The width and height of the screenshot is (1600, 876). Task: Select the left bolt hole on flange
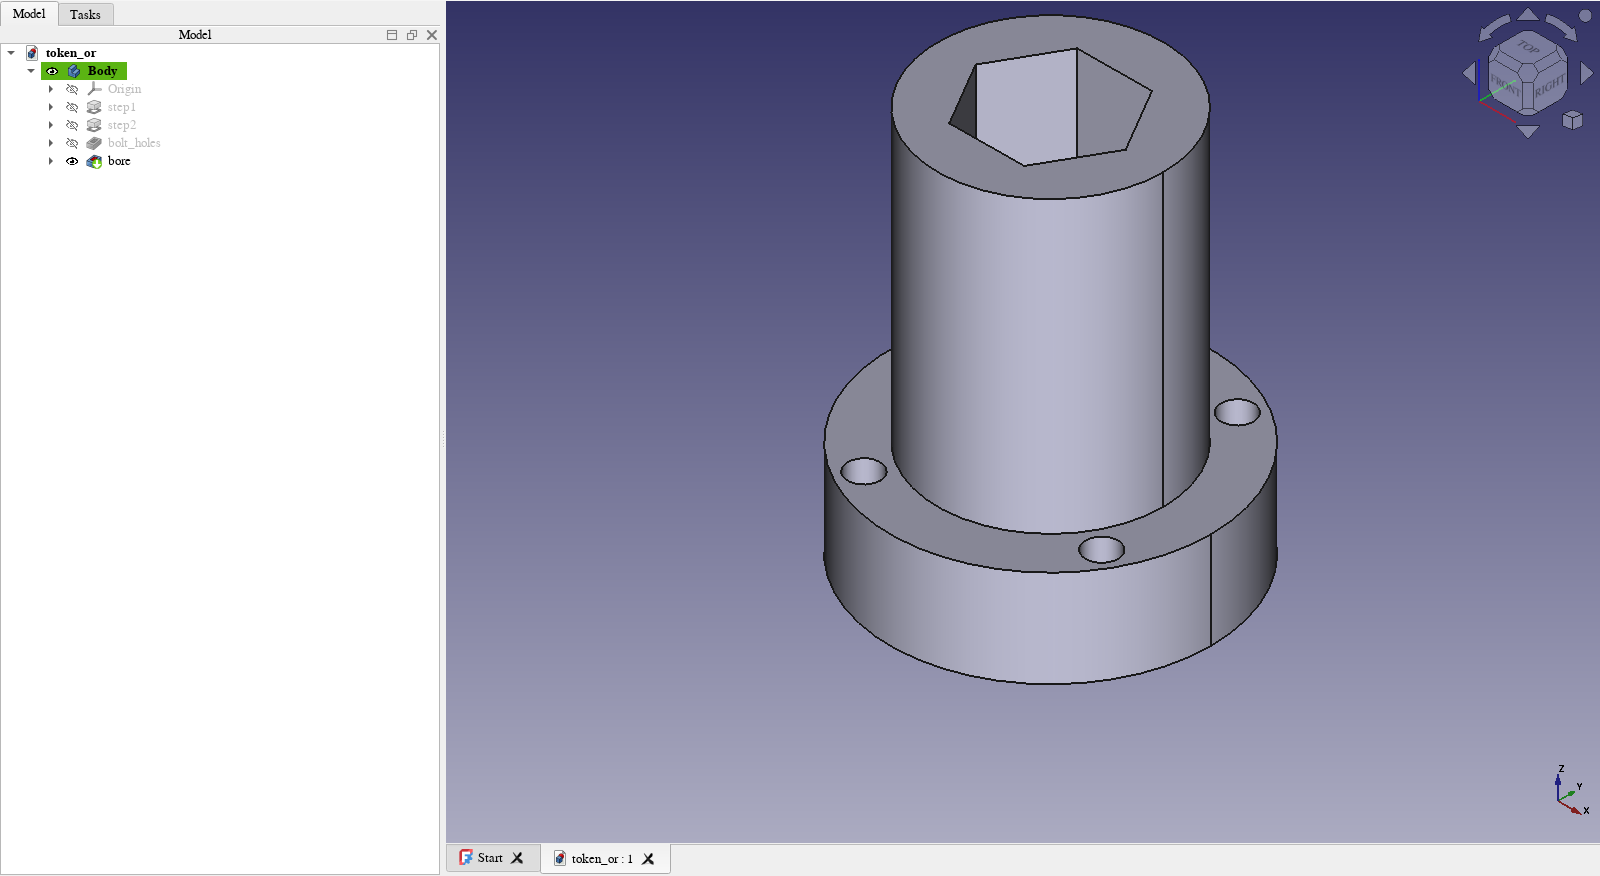point(864,471)
